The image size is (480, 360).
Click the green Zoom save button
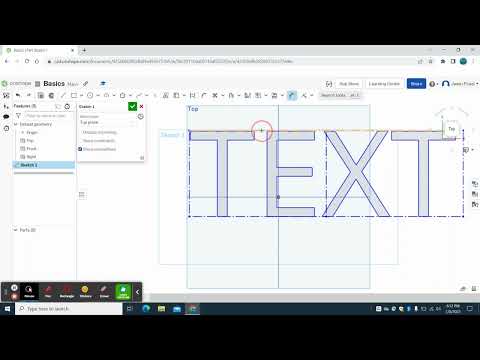(x=123, y=291)
